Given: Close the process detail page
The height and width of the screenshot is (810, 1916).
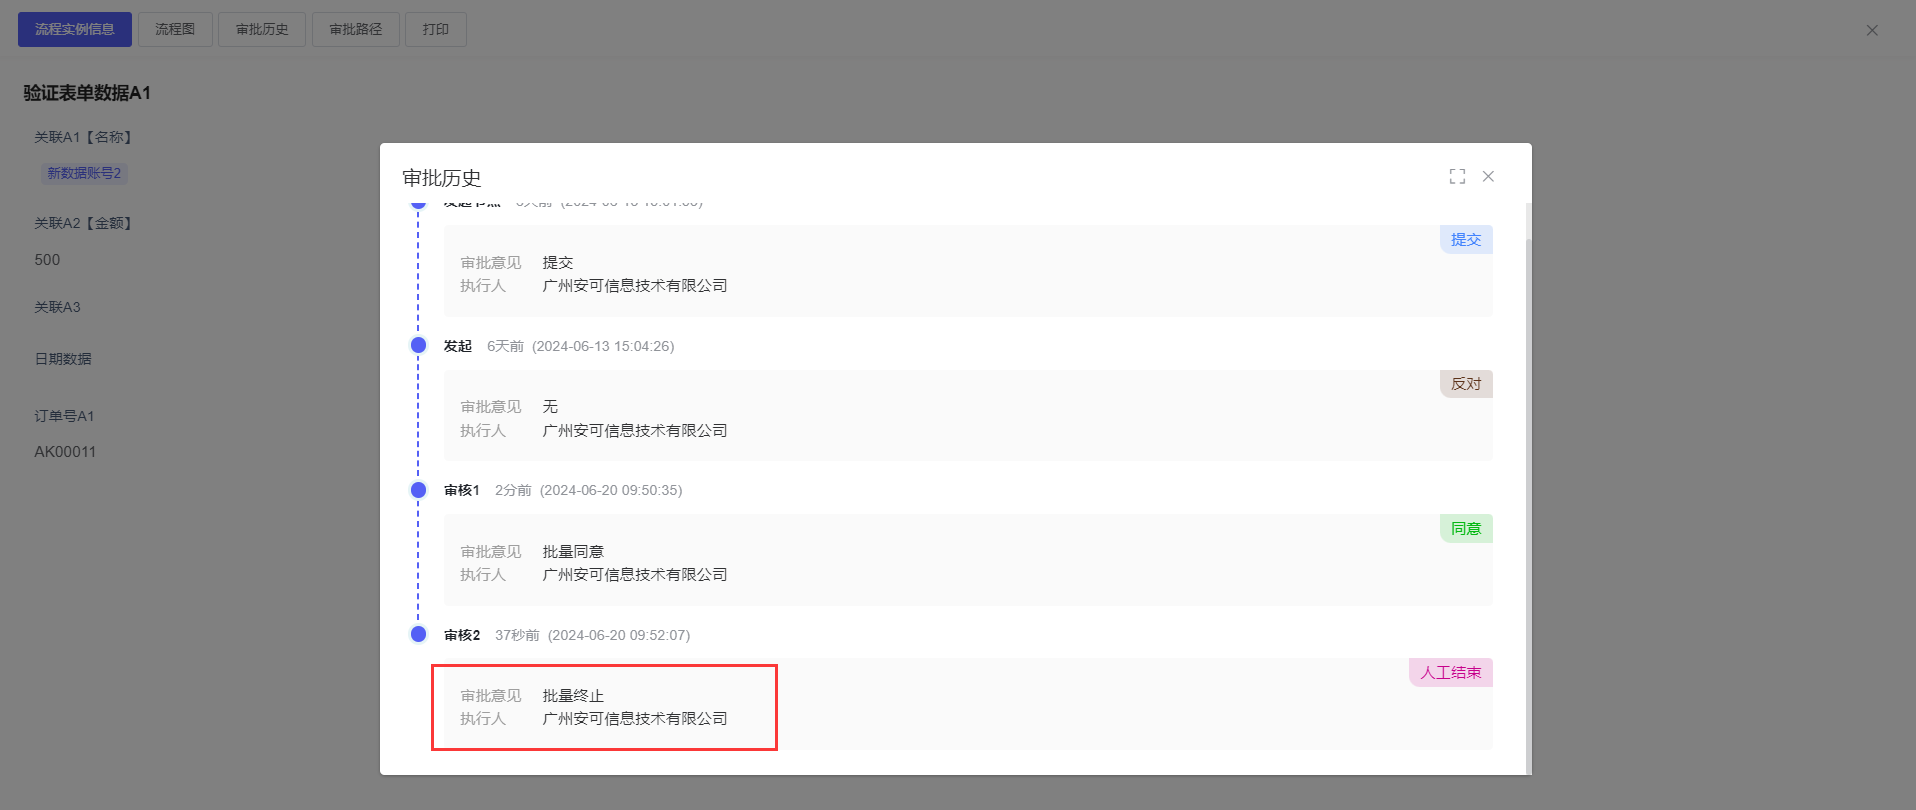Looking at the screenshot, I should click(x=1871, y=30).
